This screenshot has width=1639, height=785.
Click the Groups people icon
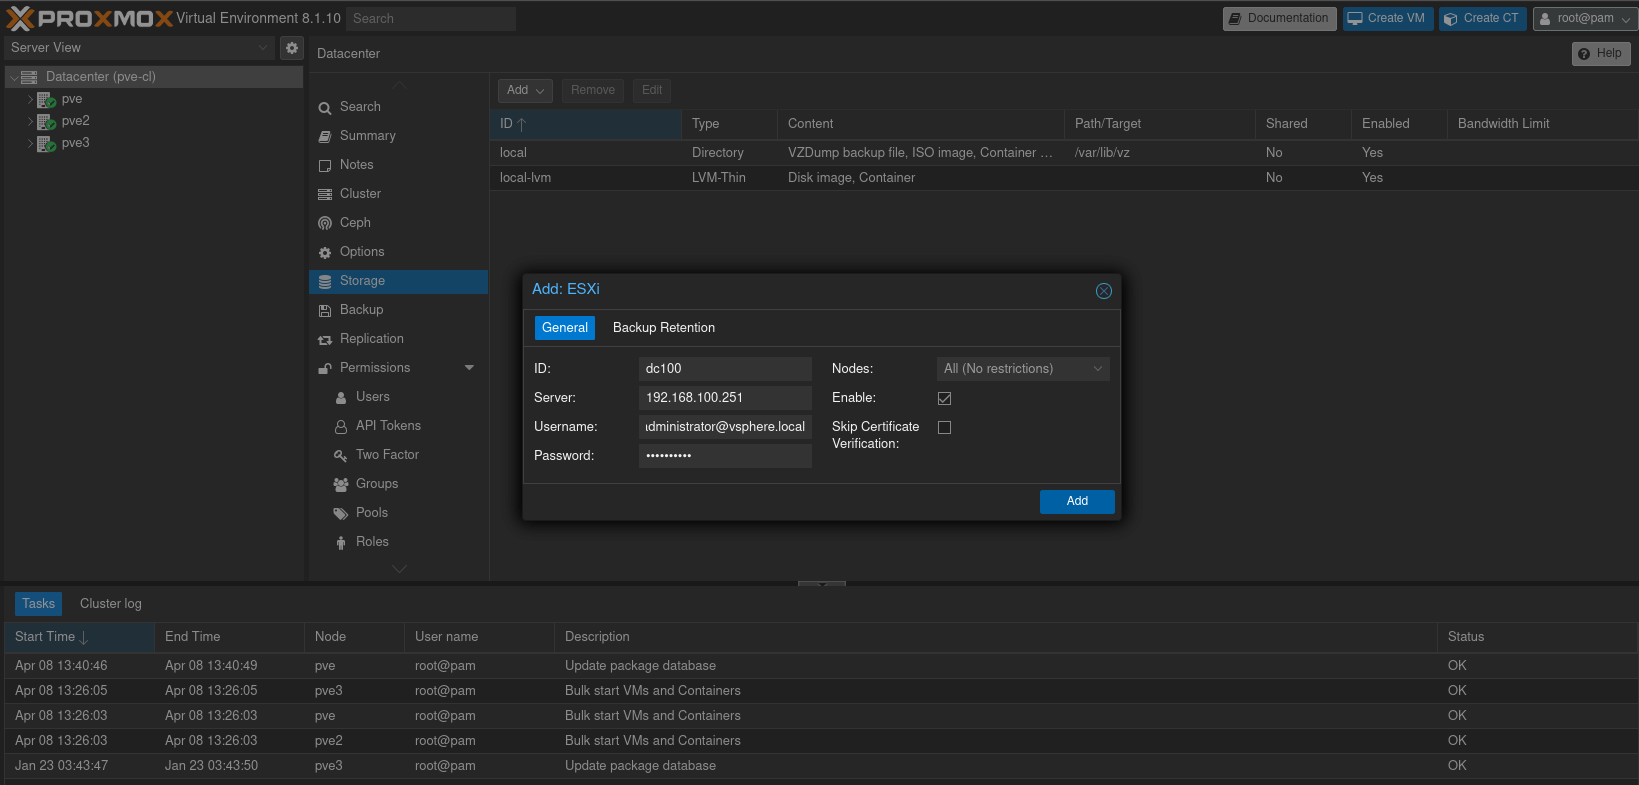(x=341, y=485)
